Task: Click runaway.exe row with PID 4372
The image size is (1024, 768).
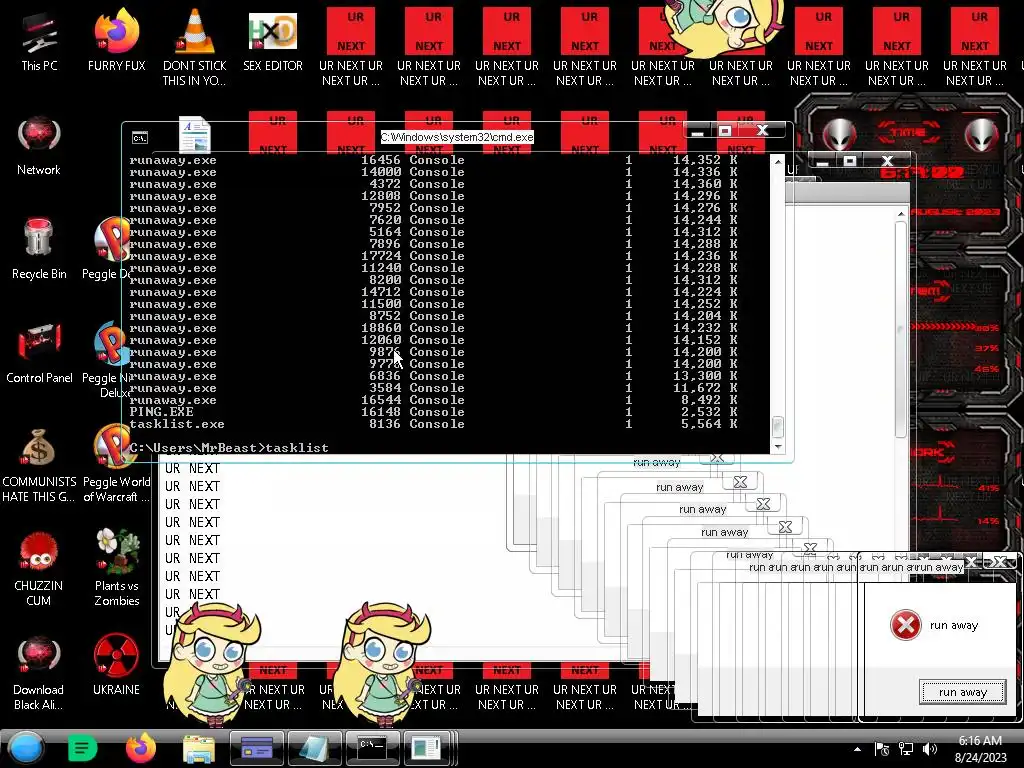Action: pos(434,184)
